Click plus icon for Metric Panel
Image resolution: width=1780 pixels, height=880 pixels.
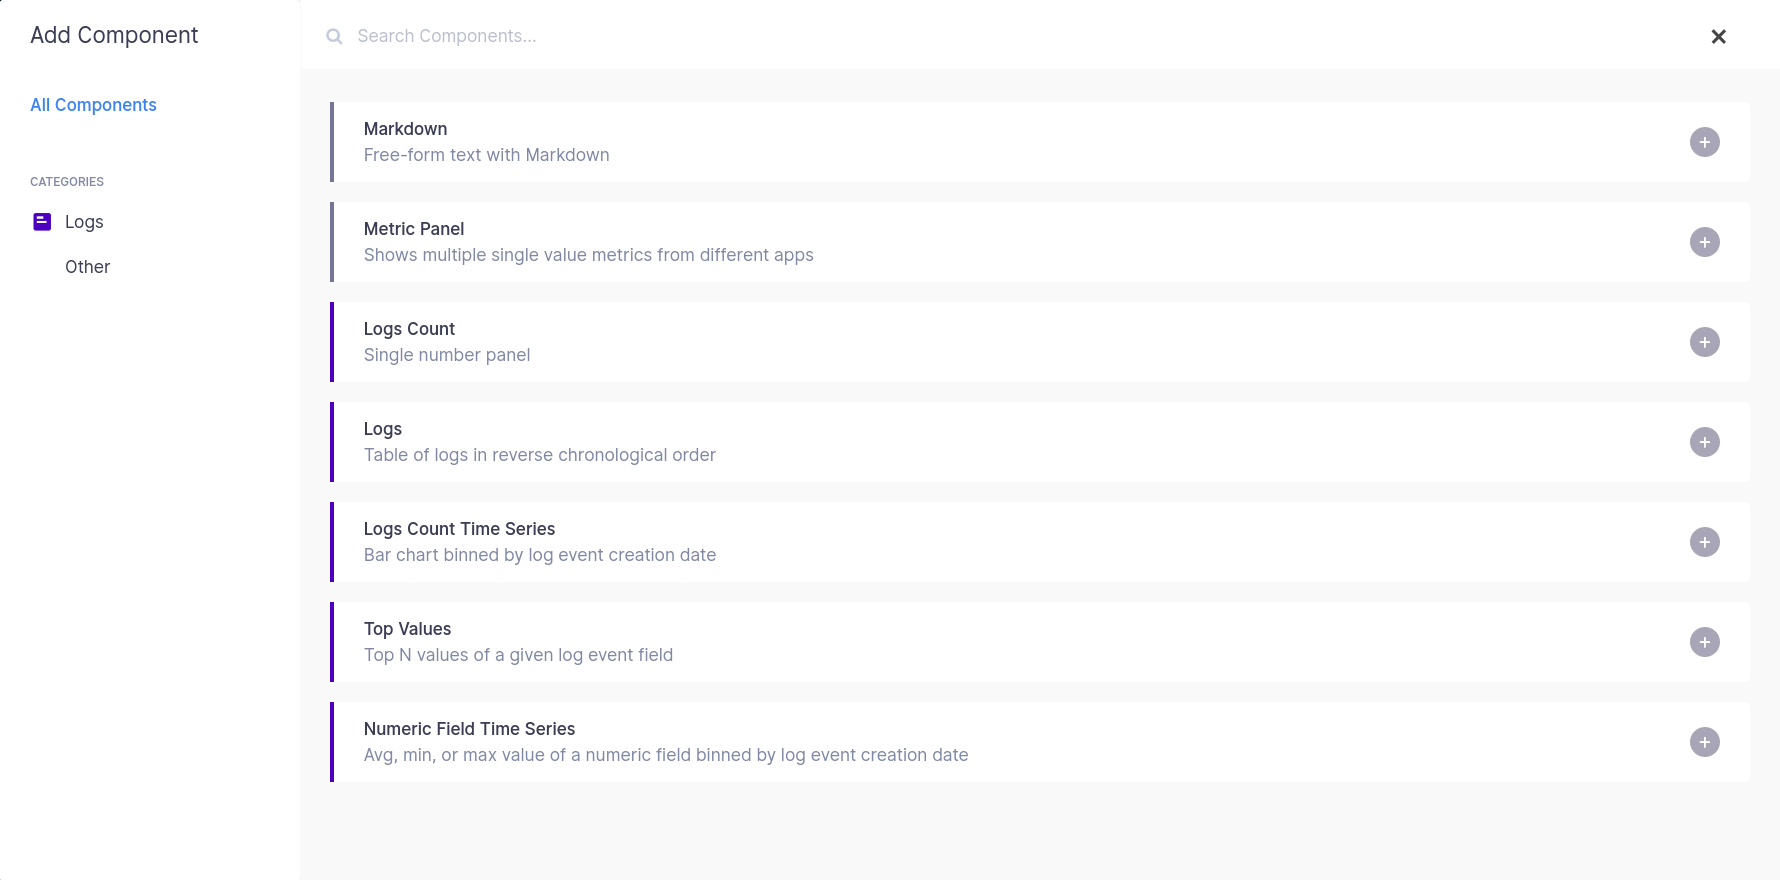[x=1705, y=242]
